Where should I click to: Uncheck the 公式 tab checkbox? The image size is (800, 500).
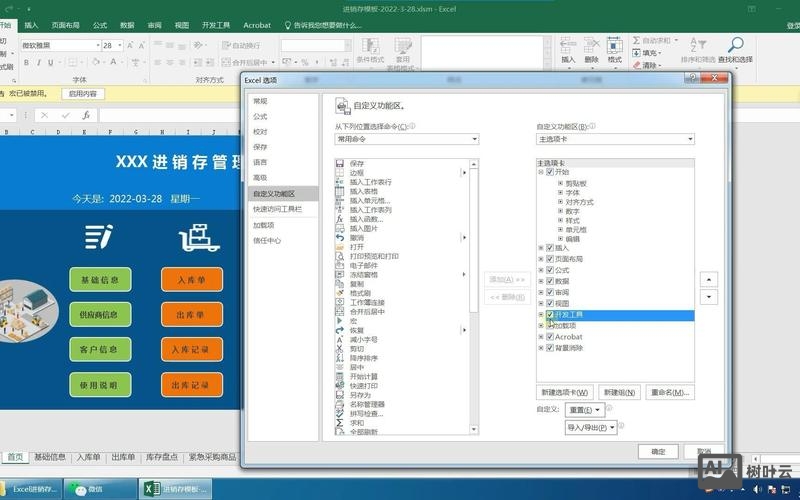(x=550, y=270)
